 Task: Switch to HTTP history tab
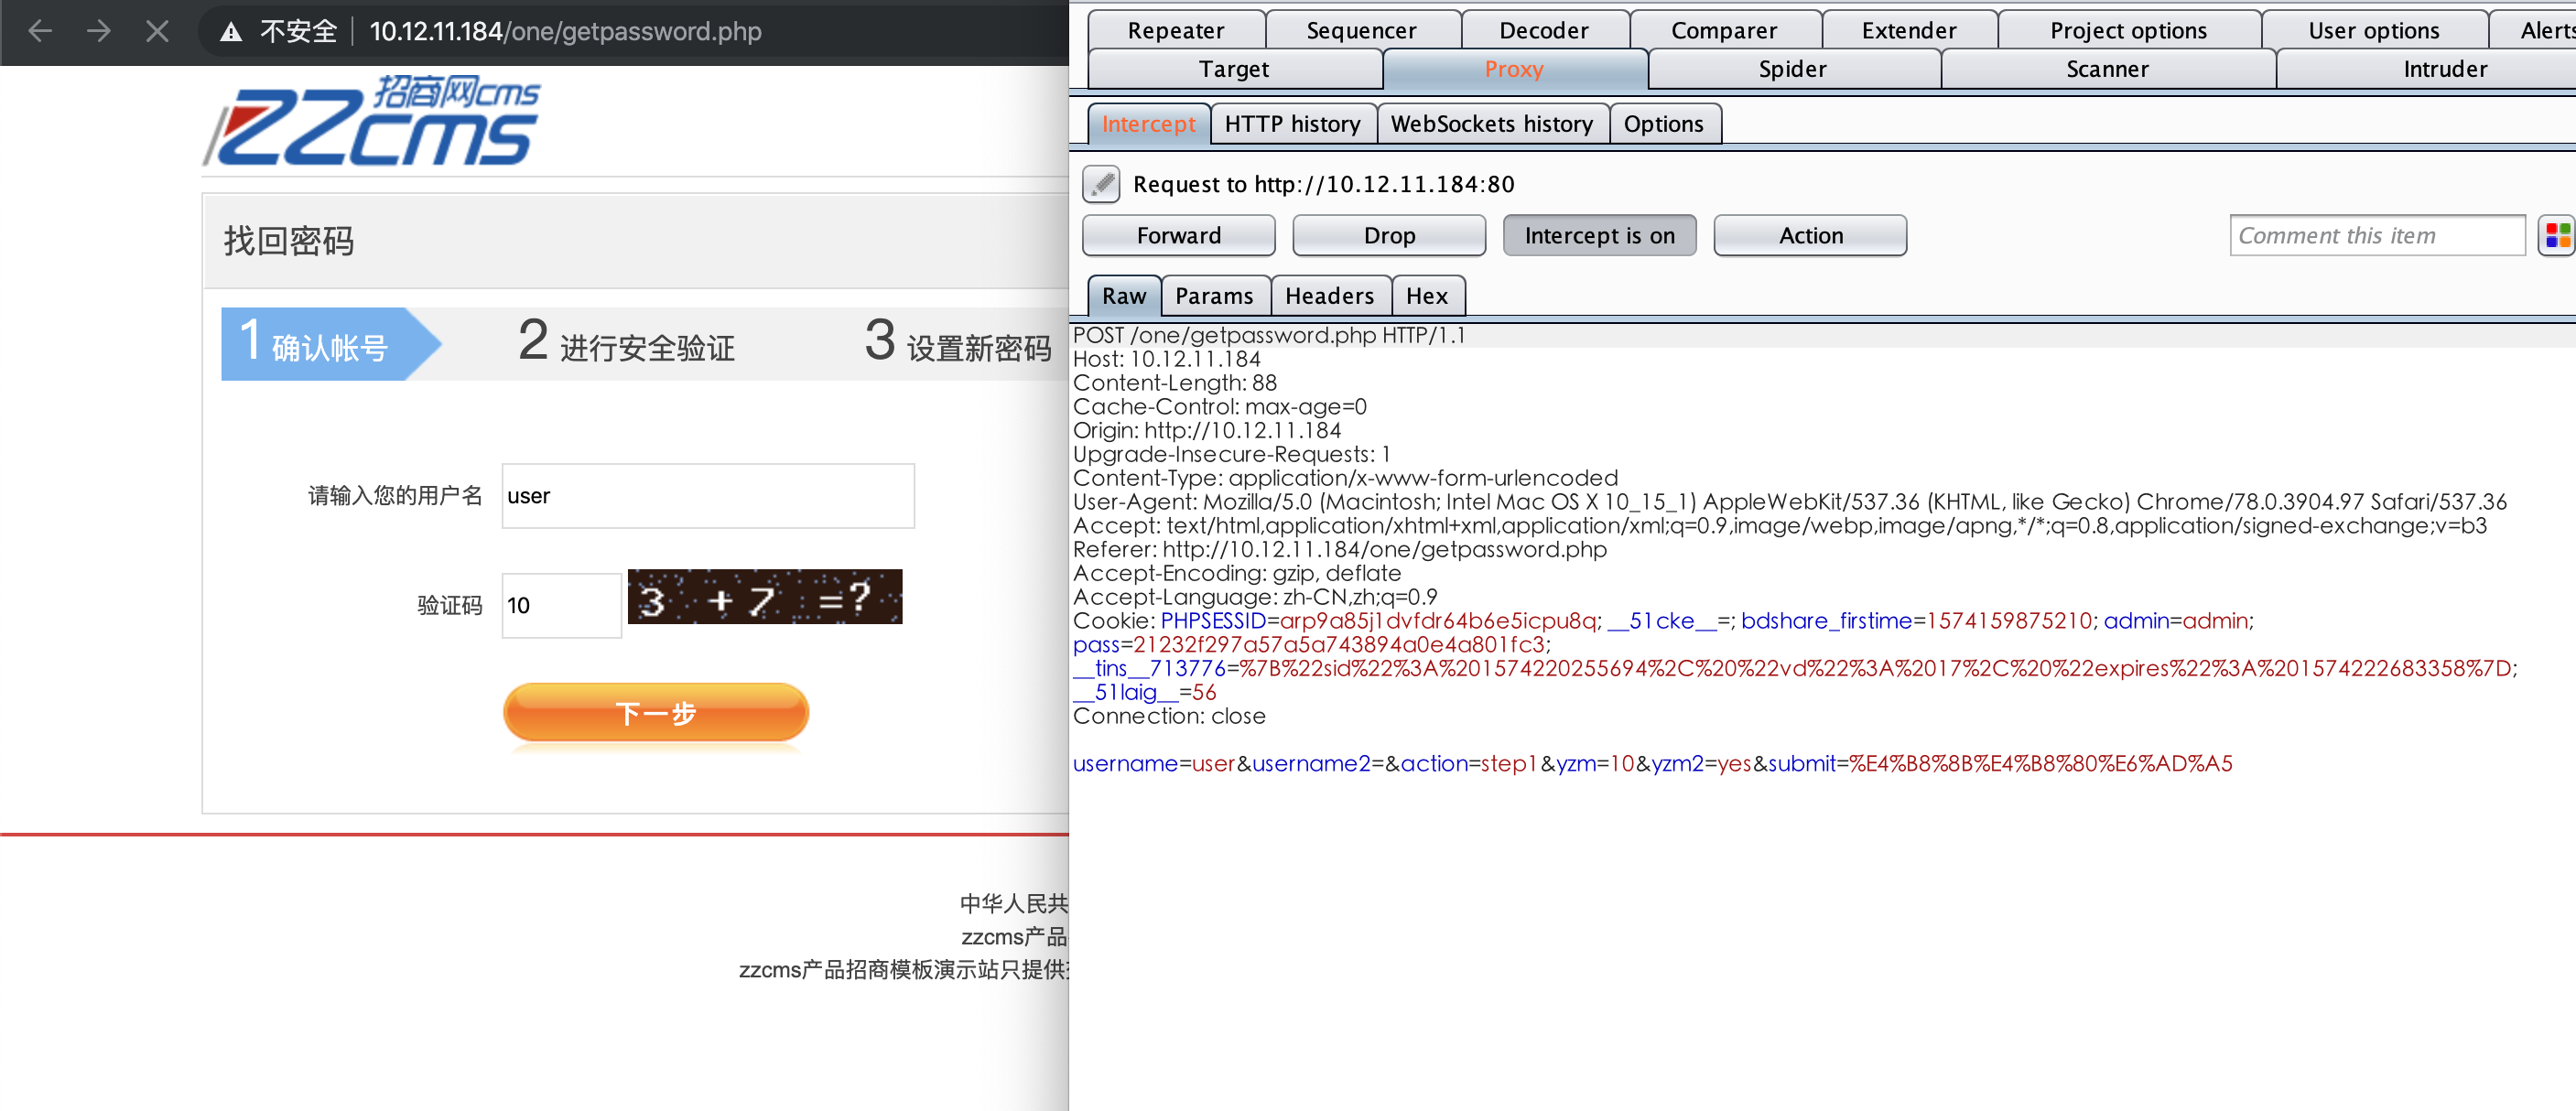(1291, 124)
